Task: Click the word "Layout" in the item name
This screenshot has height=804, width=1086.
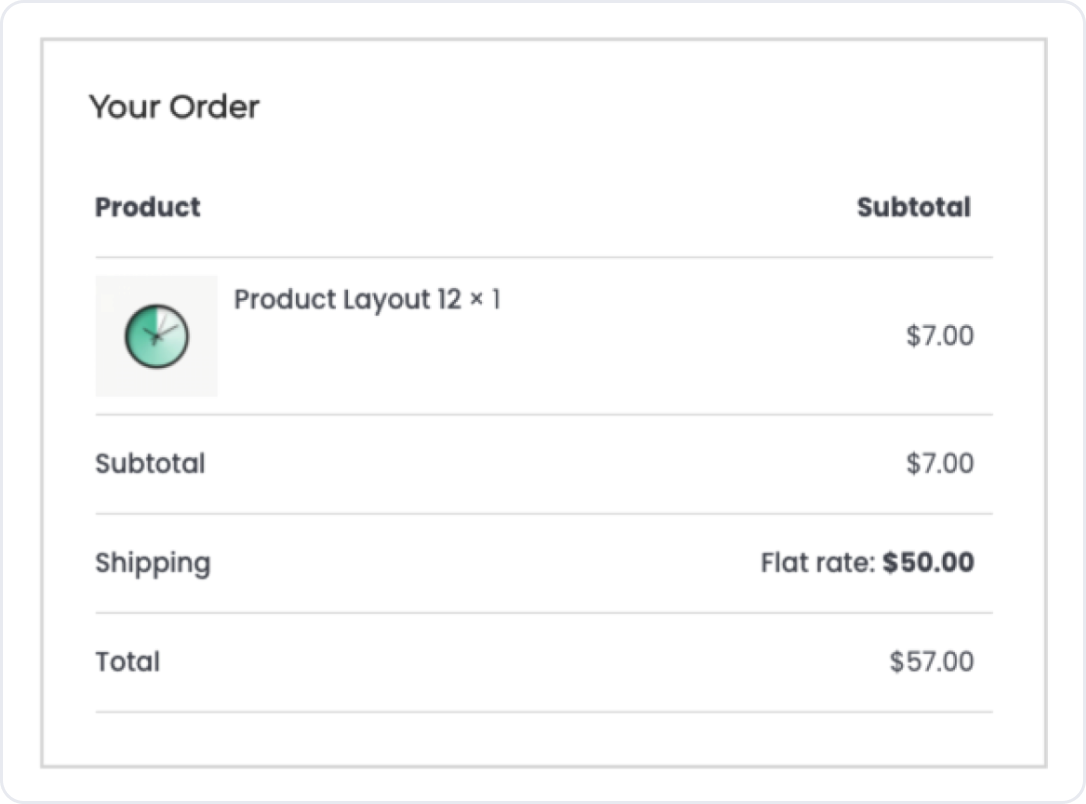Action: [386, 299]
